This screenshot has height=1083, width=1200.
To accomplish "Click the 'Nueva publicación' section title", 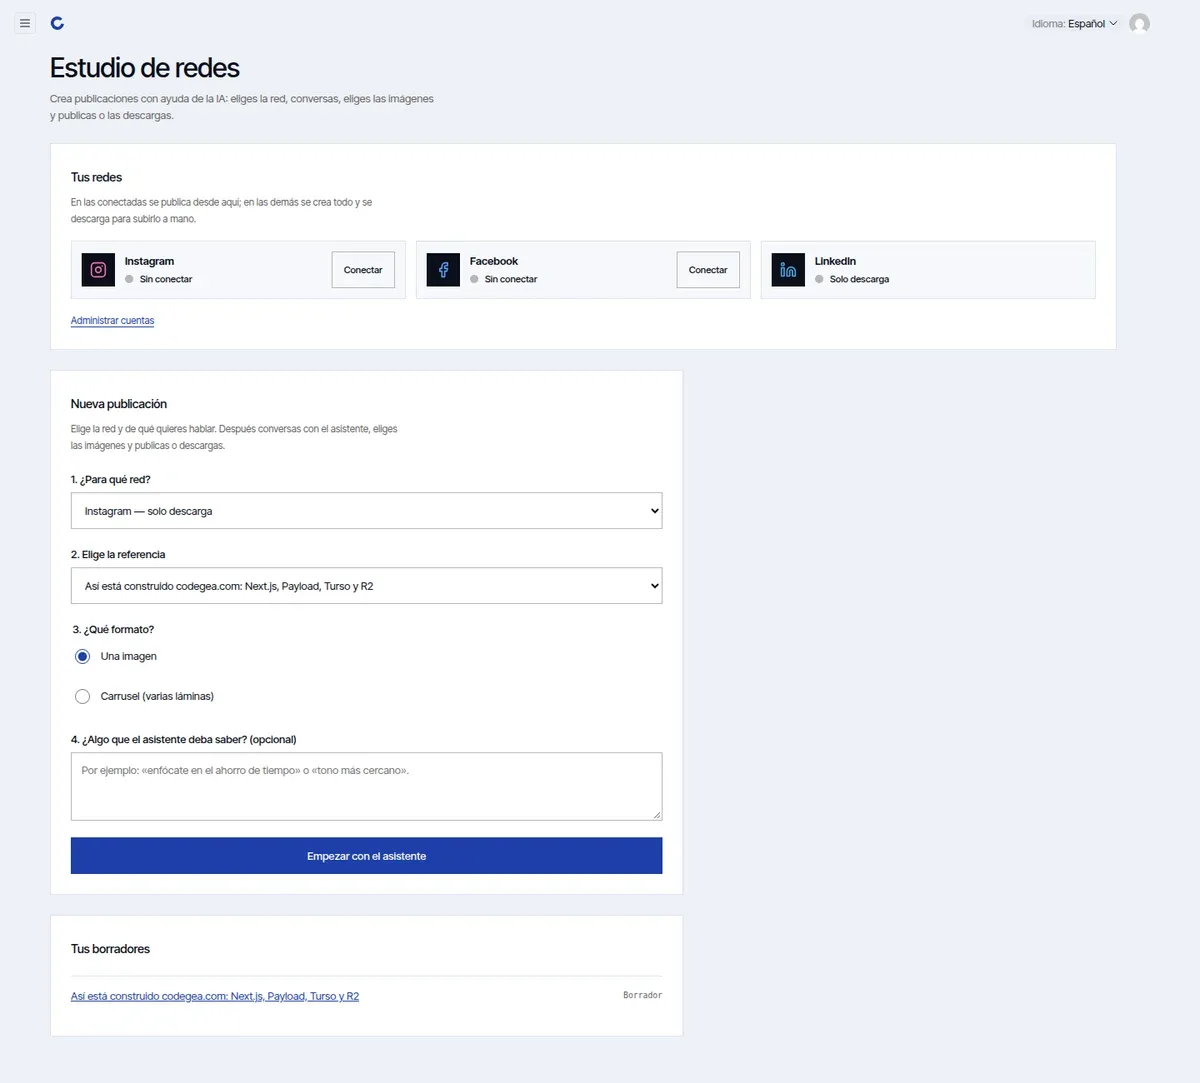I will pos(119,404).
